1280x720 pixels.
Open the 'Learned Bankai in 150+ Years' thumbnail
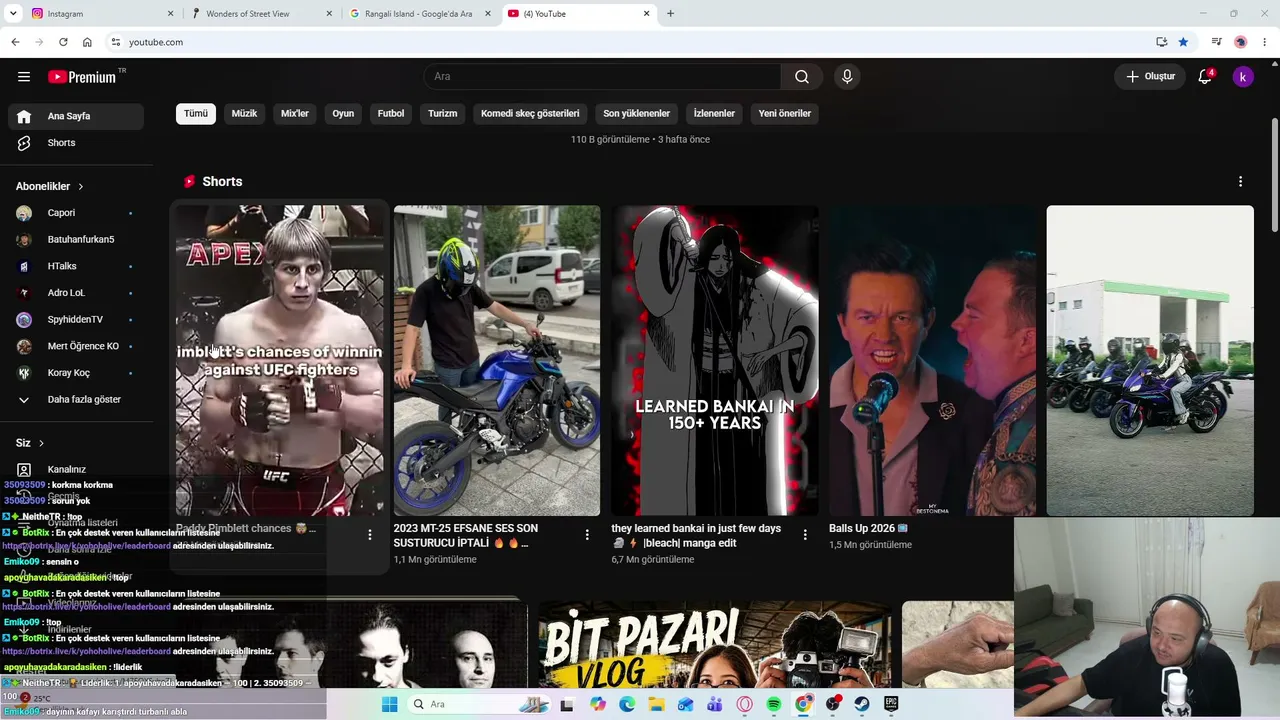715,361
